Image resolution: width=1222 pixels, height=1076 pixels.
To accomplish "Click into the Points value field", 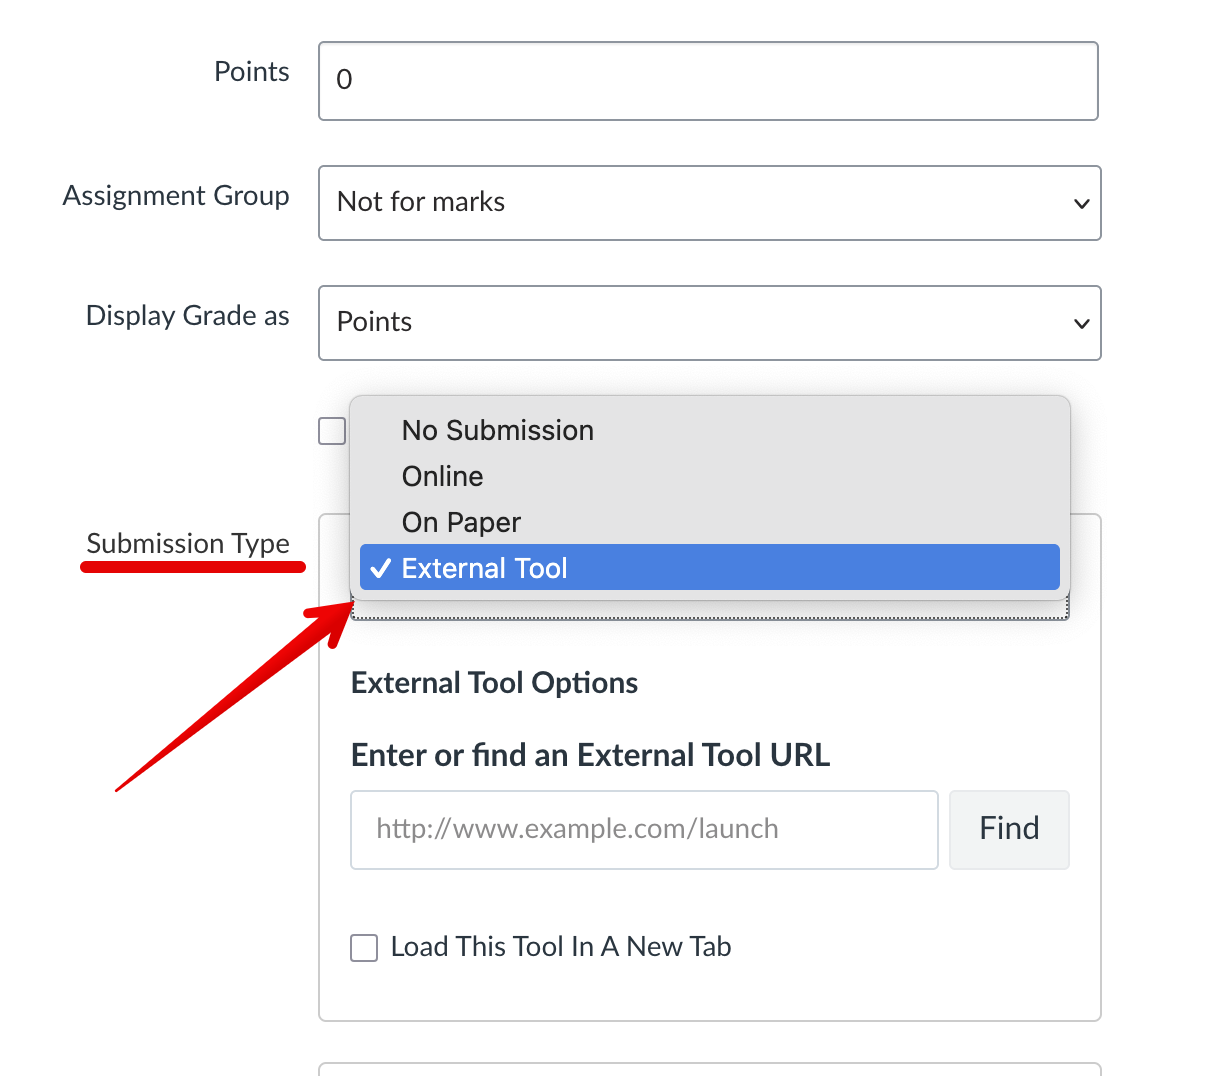I will click(708, 81).
